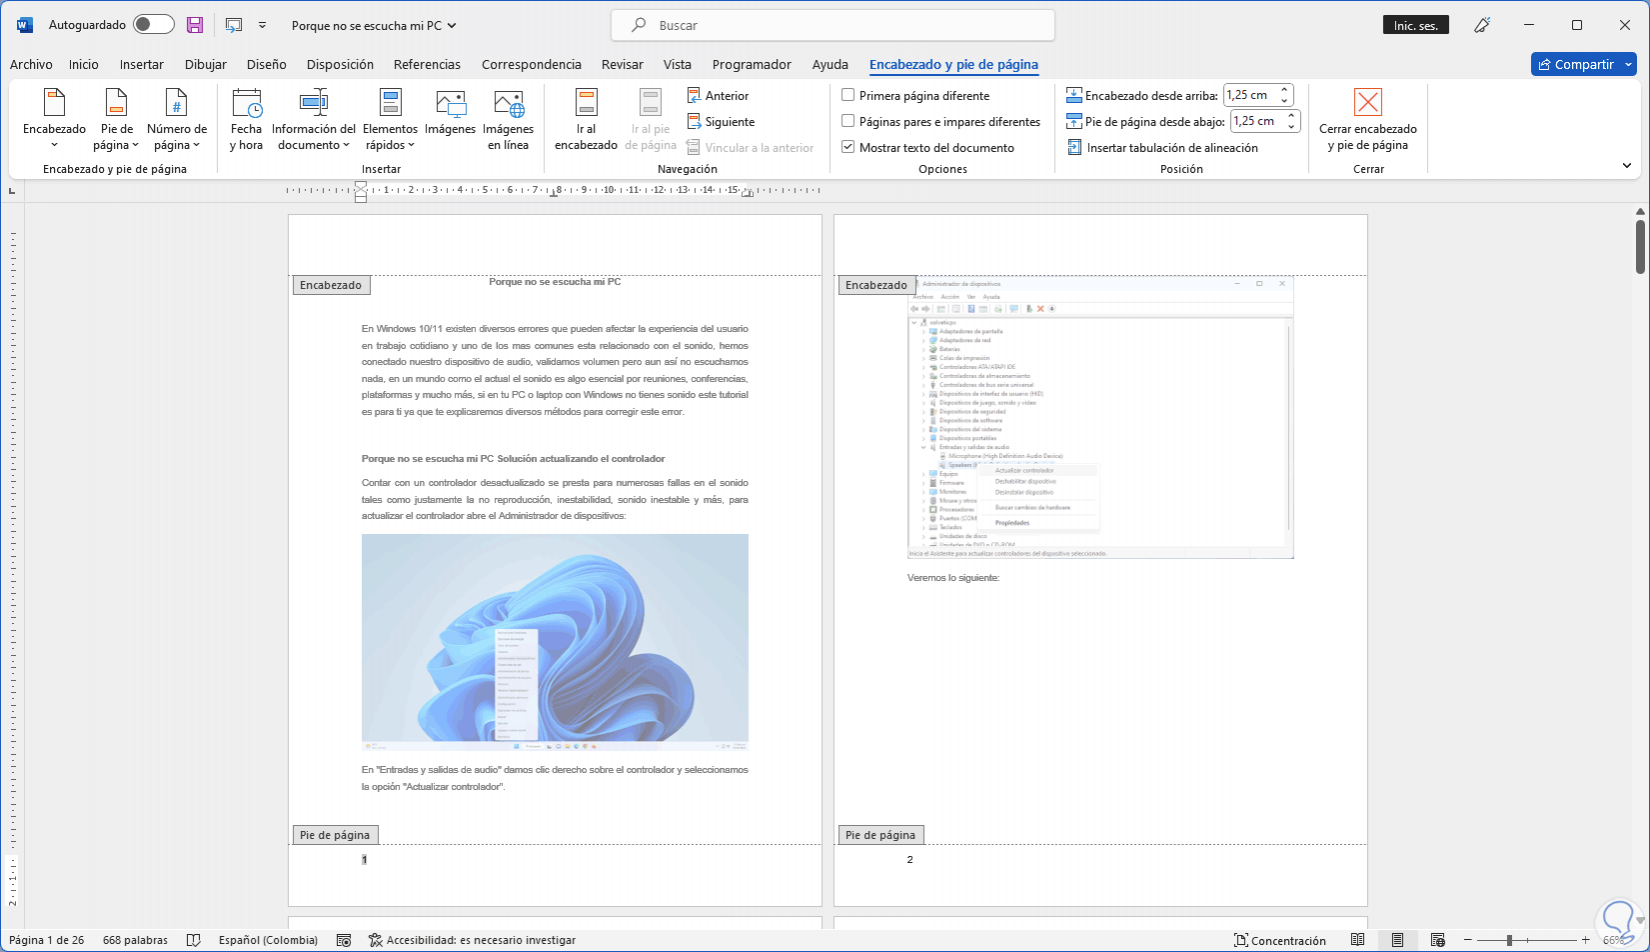Open Información del documento menu

tap(314, 119)
